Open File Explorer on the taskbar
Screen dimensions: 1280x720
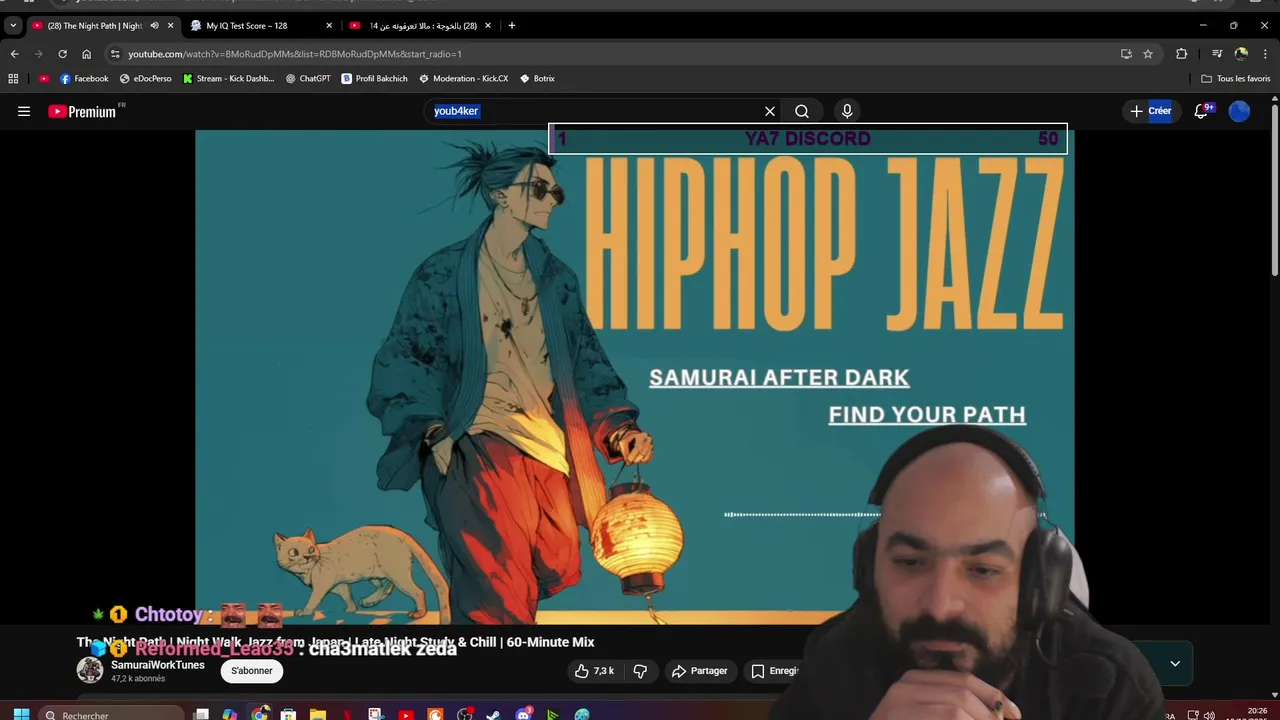tap(317, 714)
